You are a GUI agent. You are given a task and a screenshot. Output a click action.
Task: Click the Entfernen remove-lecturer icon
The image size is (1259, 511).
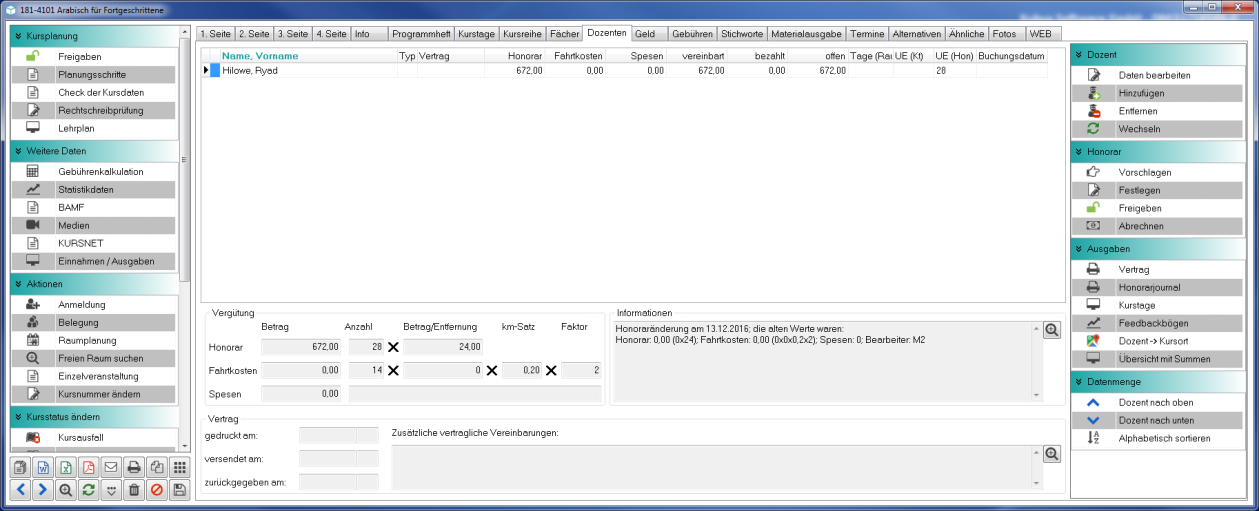tap(1093, 111)
